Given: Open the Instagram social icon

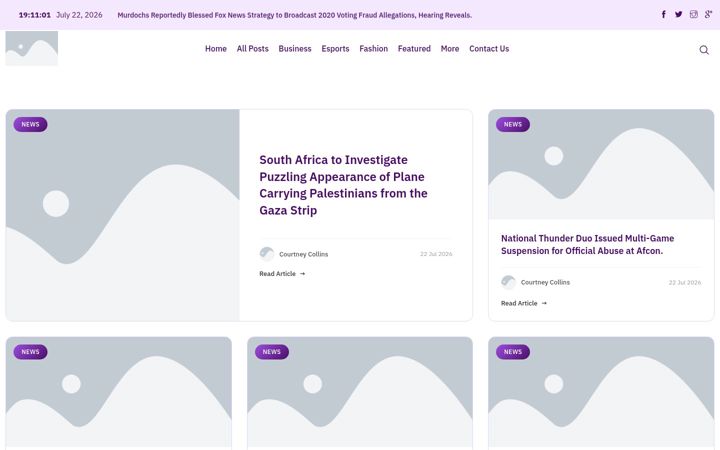Looking at the screenshot, I should click(x=694, y=14).
